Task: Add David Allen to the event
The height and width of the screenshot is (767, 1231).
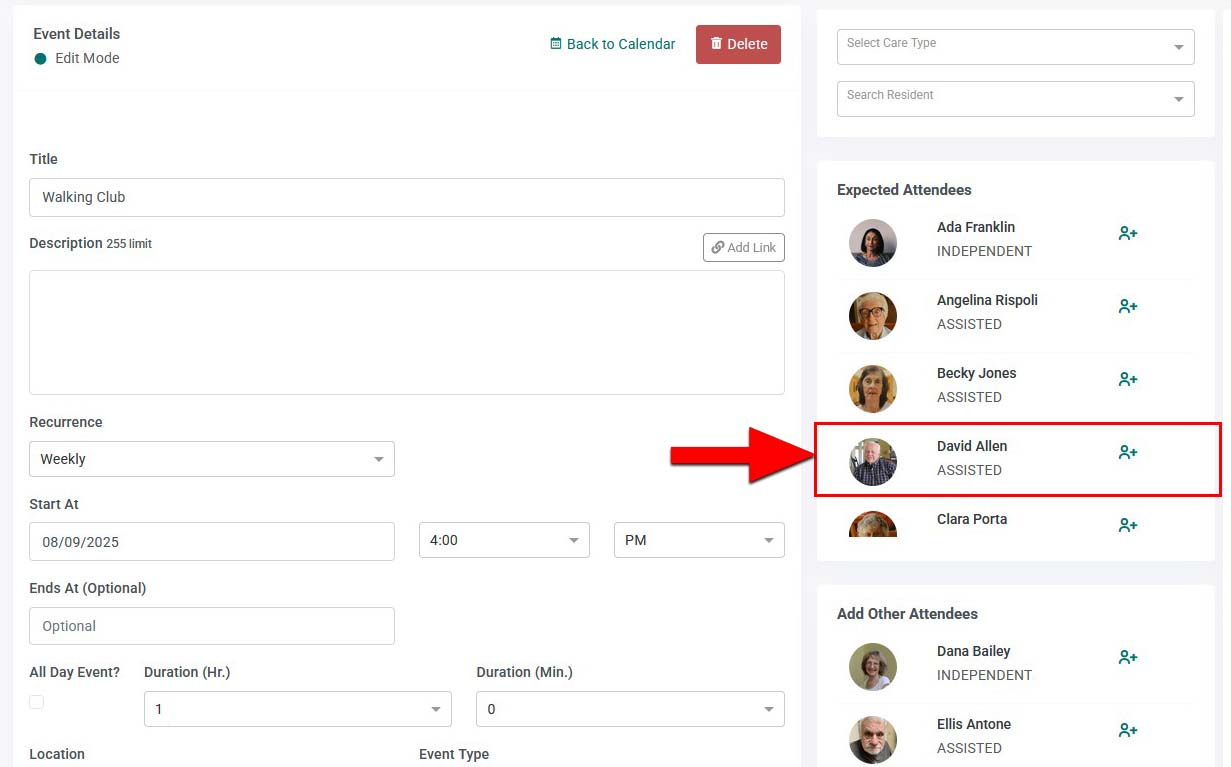Action: (x=1128, y=452)
